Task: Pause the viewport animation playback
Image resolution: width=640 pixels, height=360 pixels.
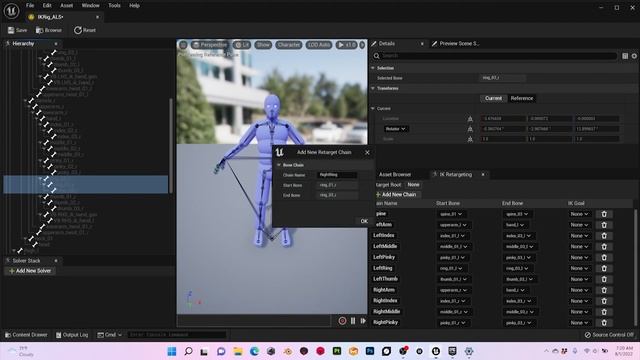Action: [x=353, y=321]
